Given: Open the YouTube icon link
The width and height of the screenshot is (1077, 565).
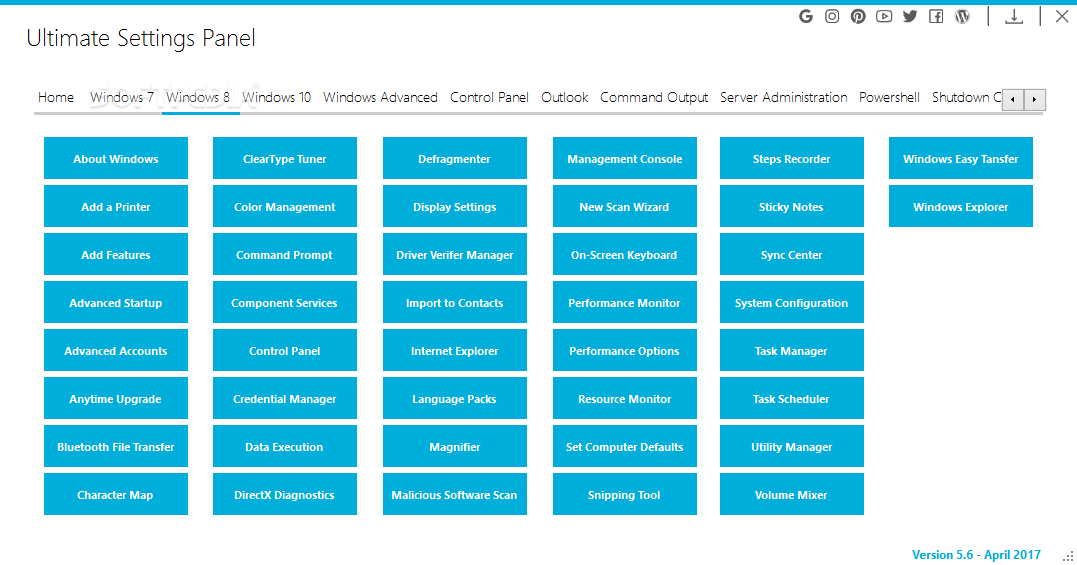Looking at the screenshot, I should point(884,16).
